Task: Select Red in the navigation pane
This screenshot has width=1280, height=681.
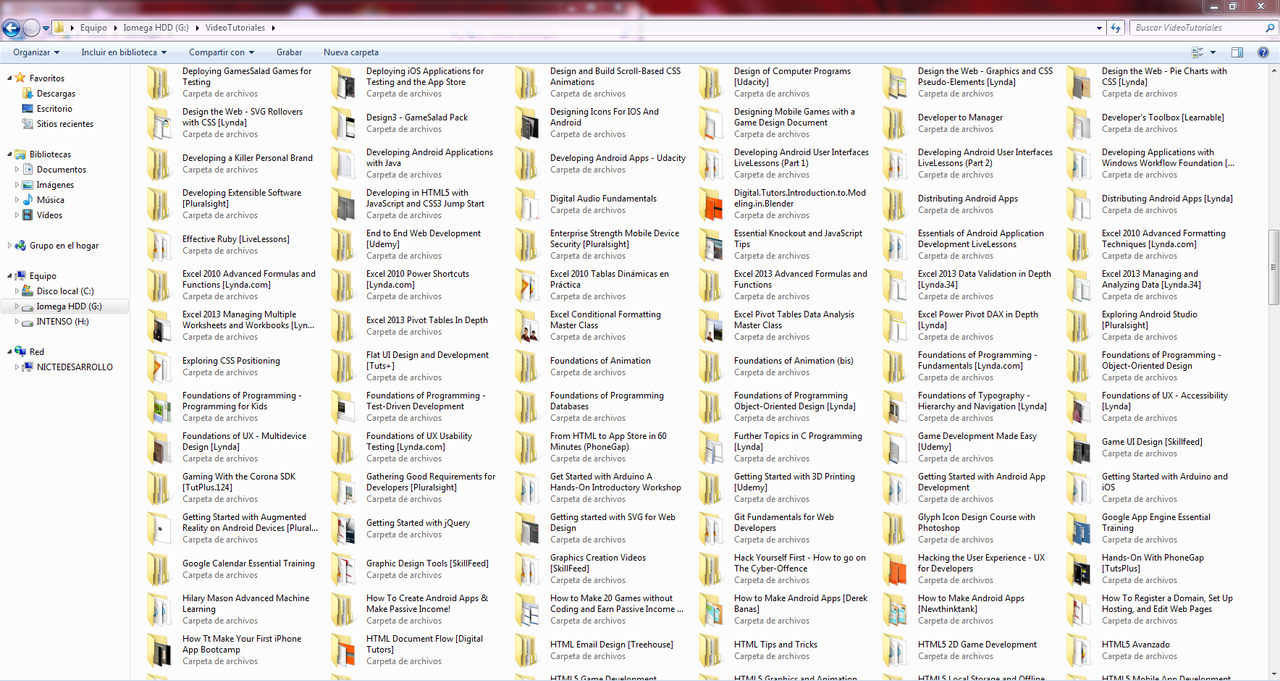Action: (37, 352)
